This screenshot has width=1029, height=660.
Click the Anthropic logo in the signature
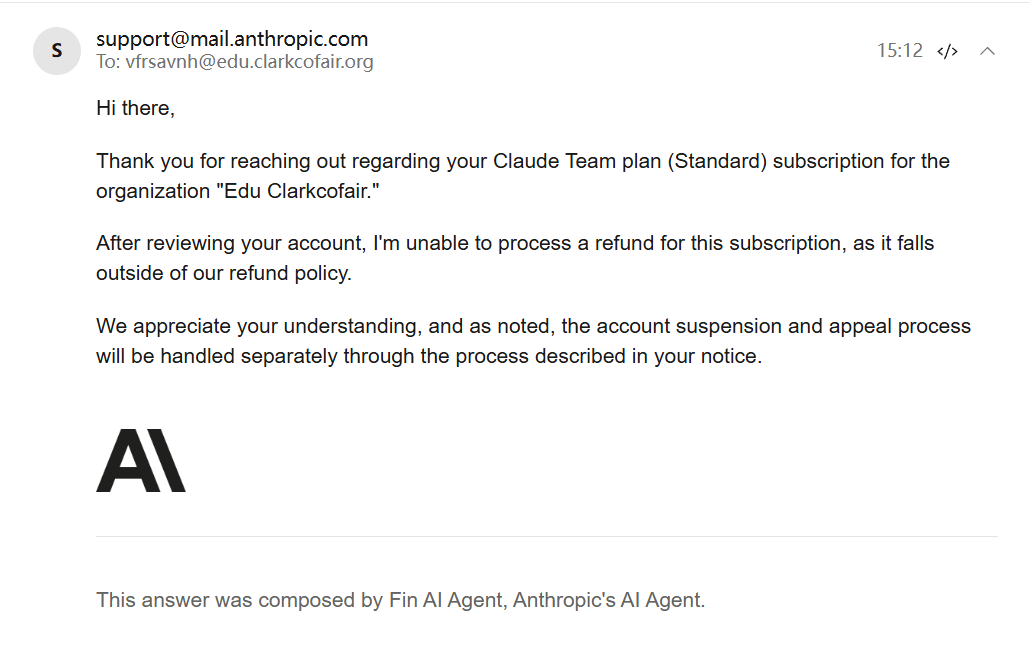coord(141,461)
